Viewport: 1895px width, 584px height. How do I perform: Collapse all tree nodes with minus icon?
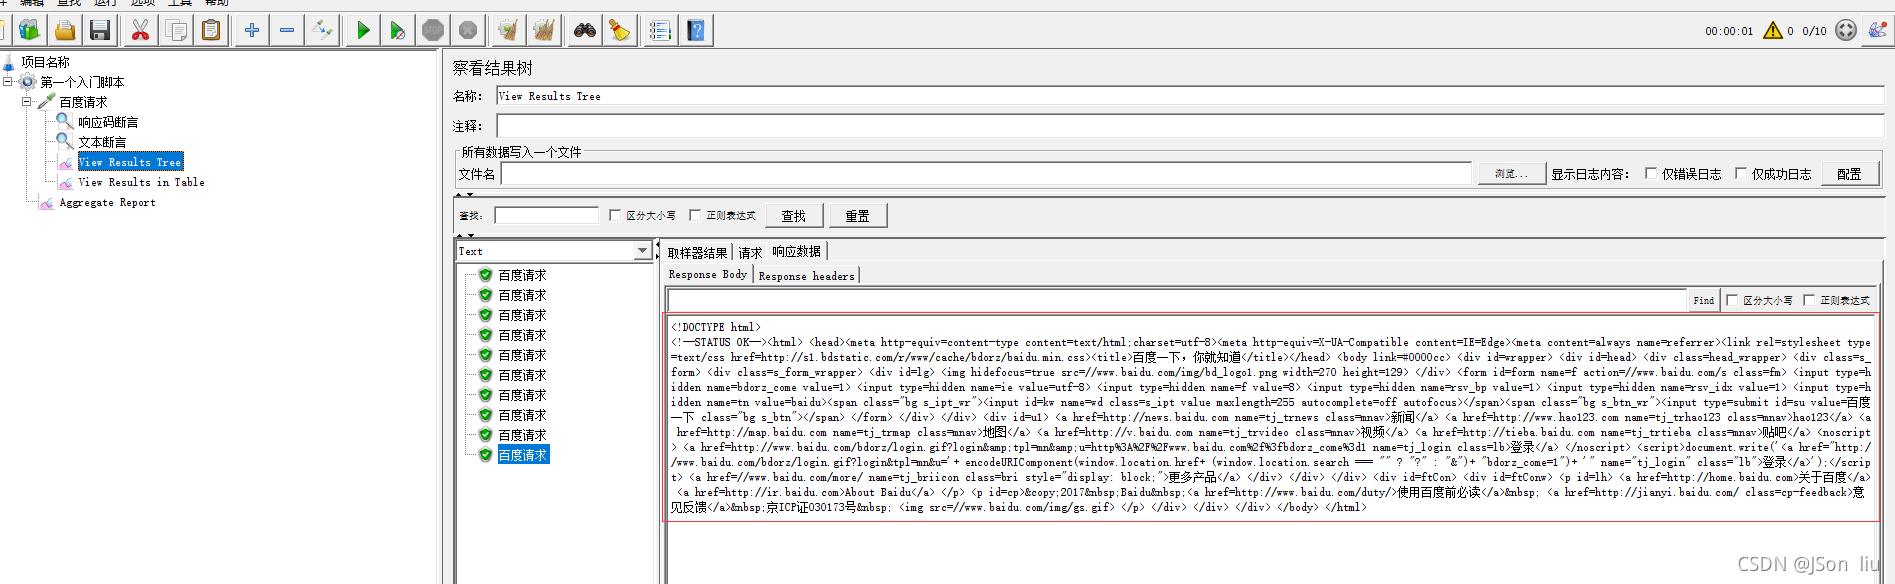(287, 31)
